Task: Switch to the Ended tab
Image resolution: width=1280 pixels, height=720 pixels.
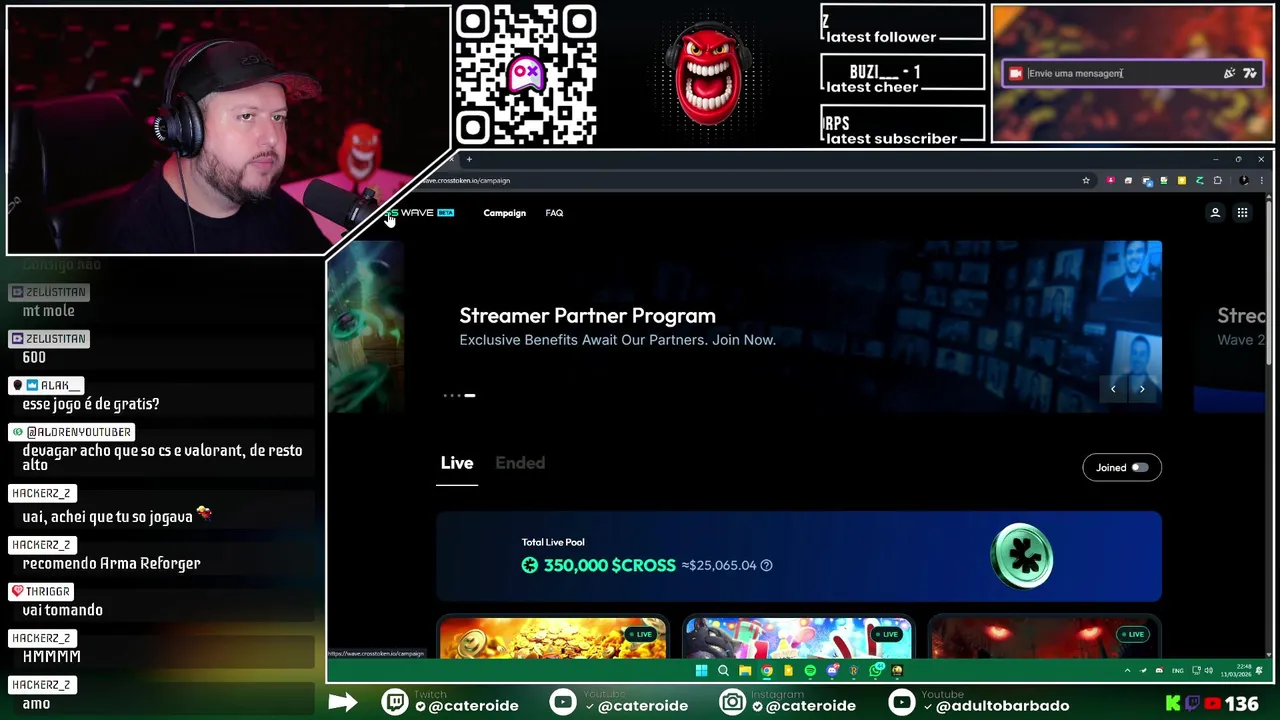Action: [520, 463]
